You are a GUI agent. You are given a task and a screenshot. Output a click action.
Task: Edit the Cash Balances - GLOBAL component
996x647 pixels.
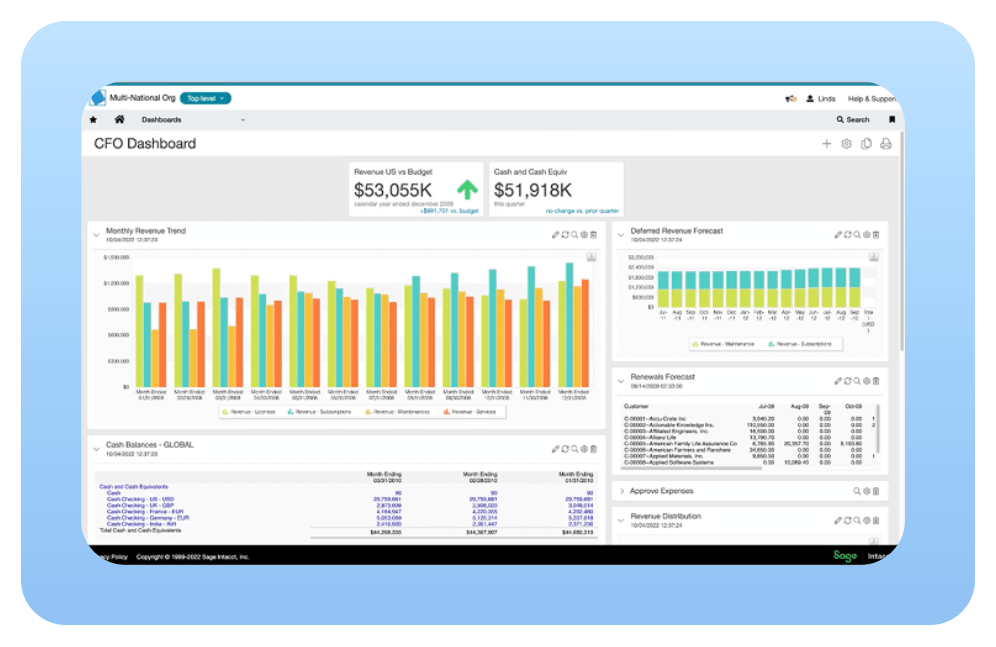[555, 449]
